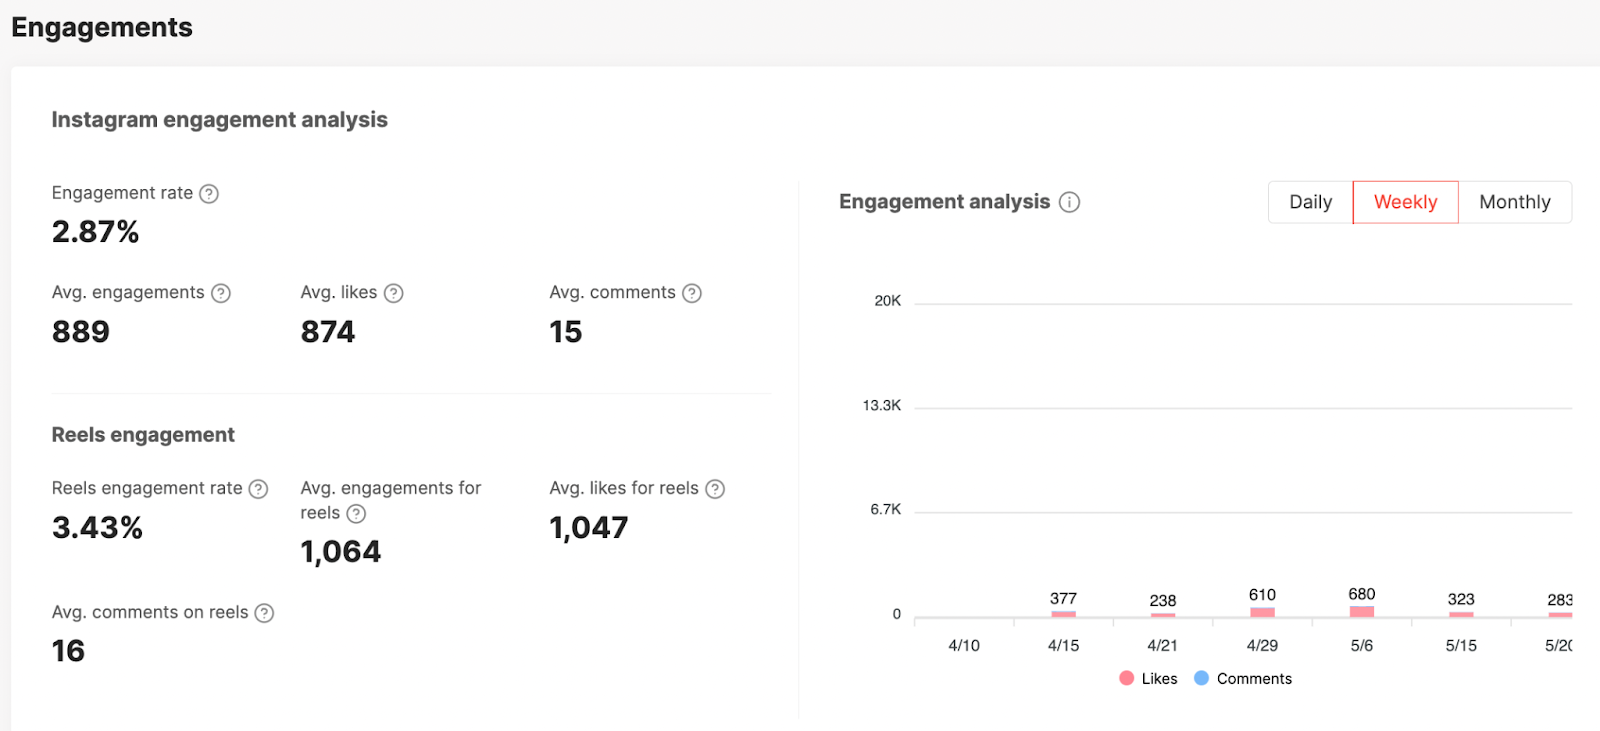Toggle the Comments legend item
Image resolution: width=1600 pixels, height=731 pixels.
pos(1243,678)
